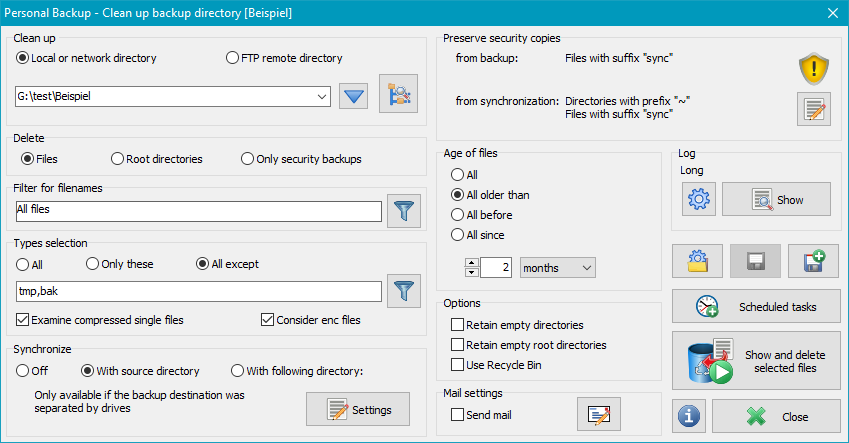Choose to delete Root directories

coord(157,159)
